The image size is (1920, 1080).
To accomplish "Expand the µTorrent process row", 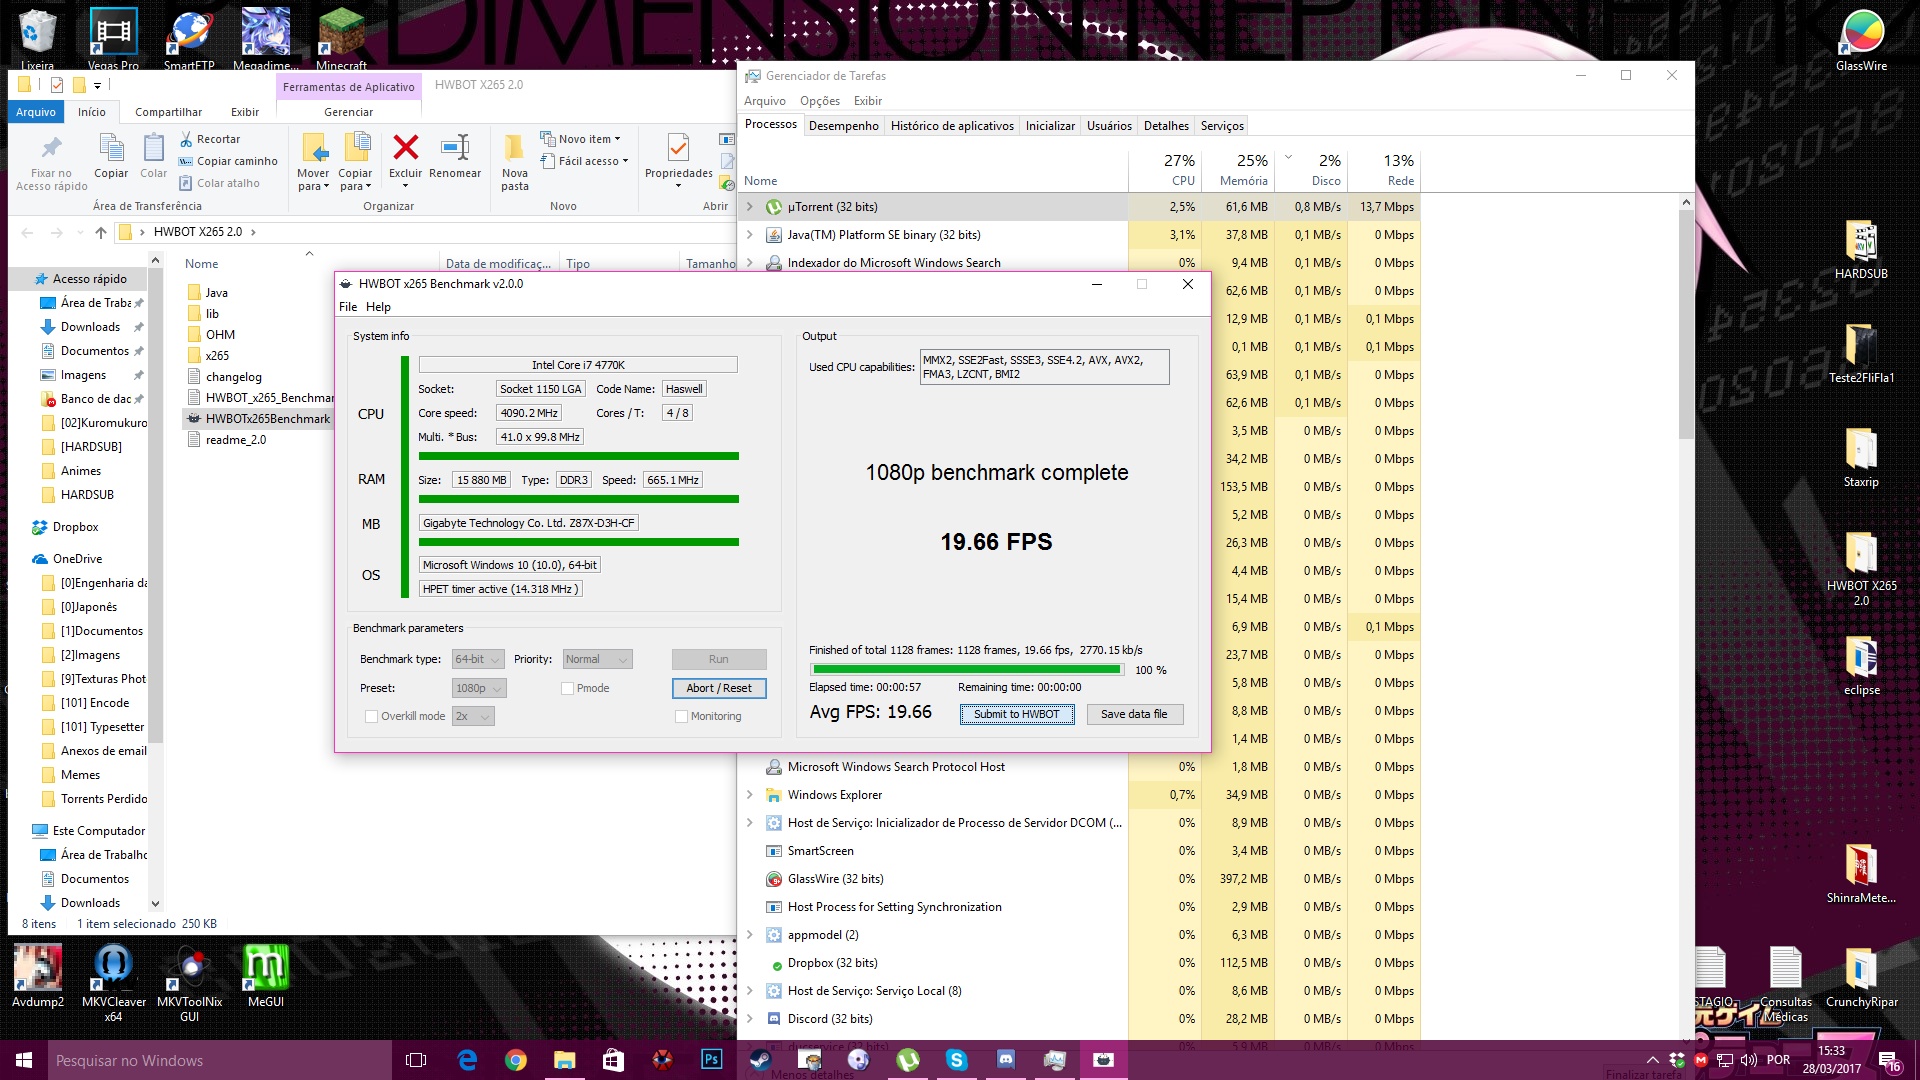I will (x=749, y=207).
